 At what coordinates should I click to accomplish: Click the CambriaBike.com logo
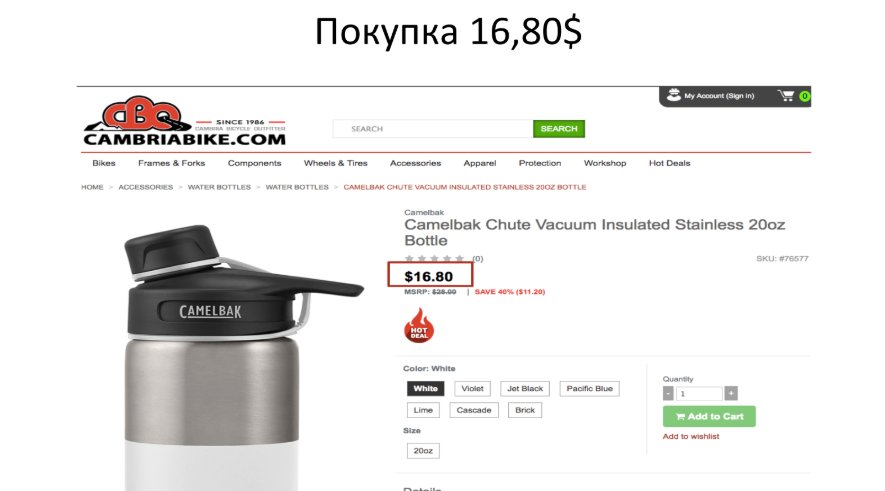point(185,121)
